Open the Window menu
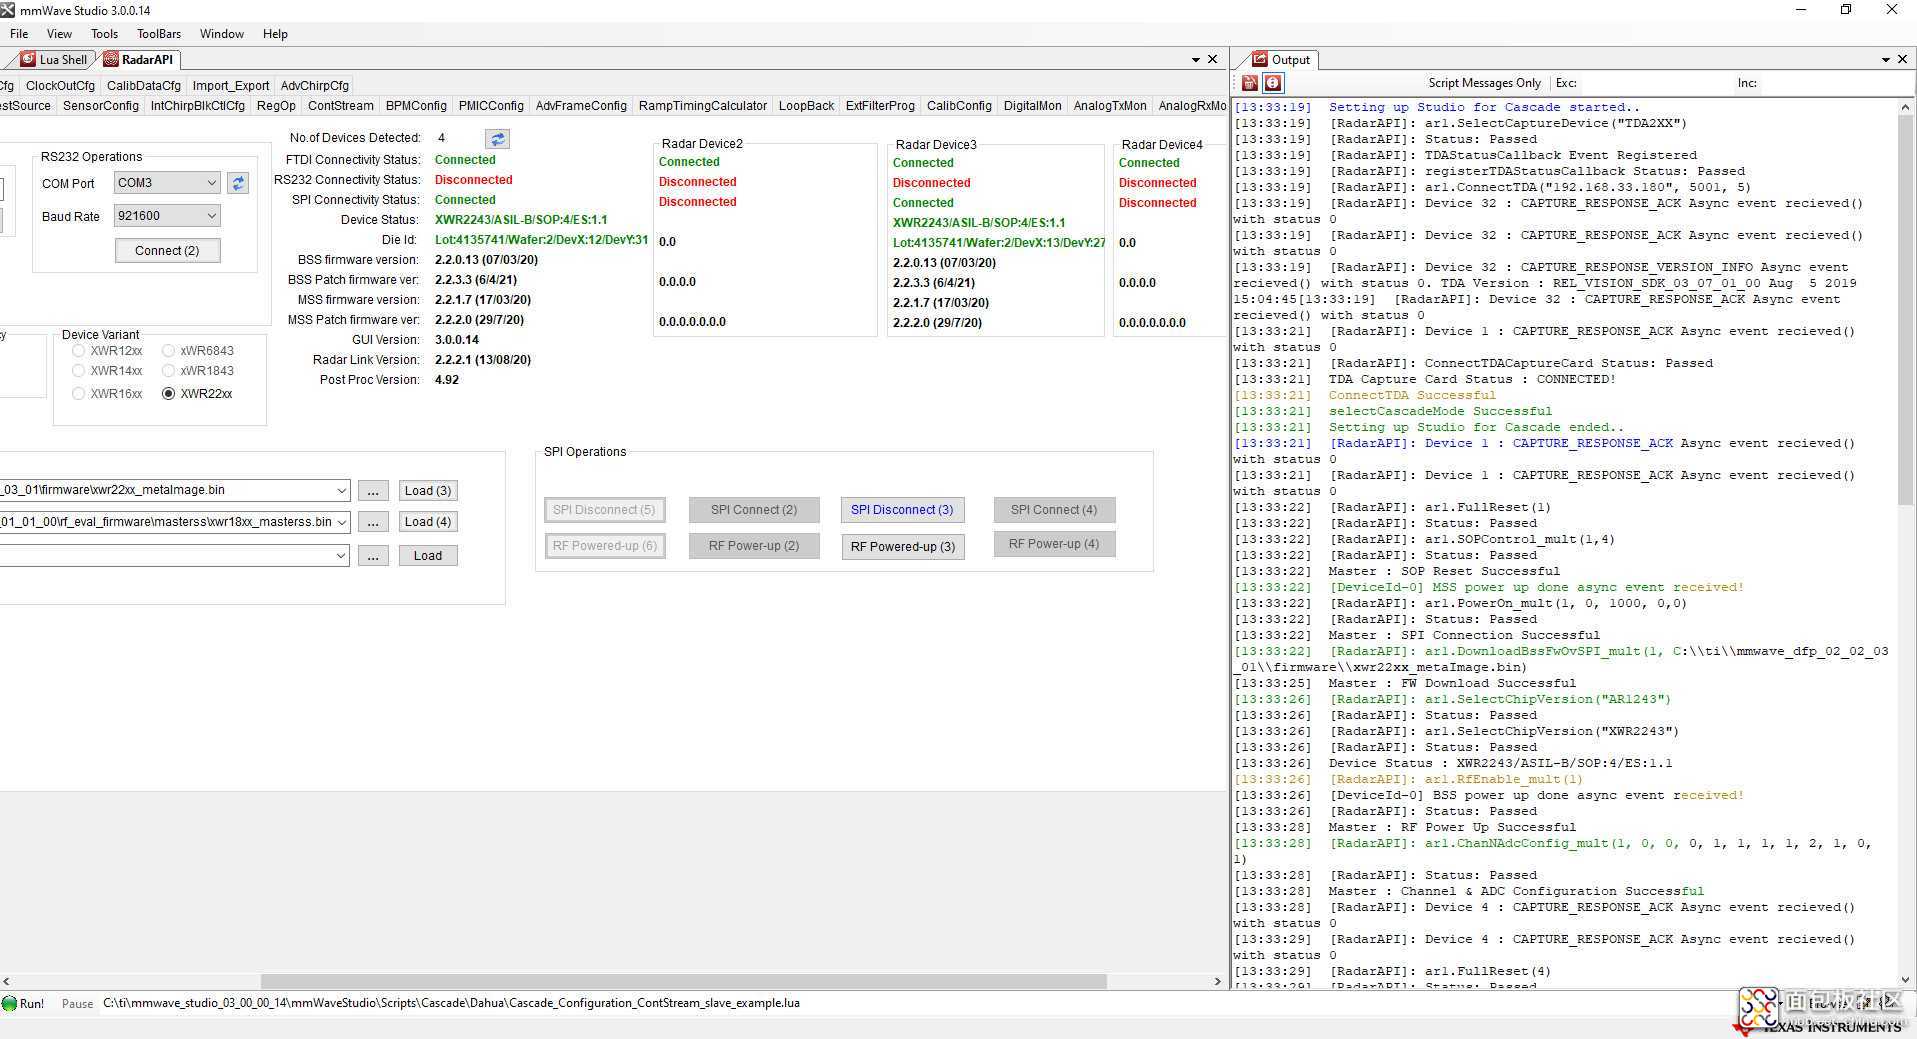 222,34
